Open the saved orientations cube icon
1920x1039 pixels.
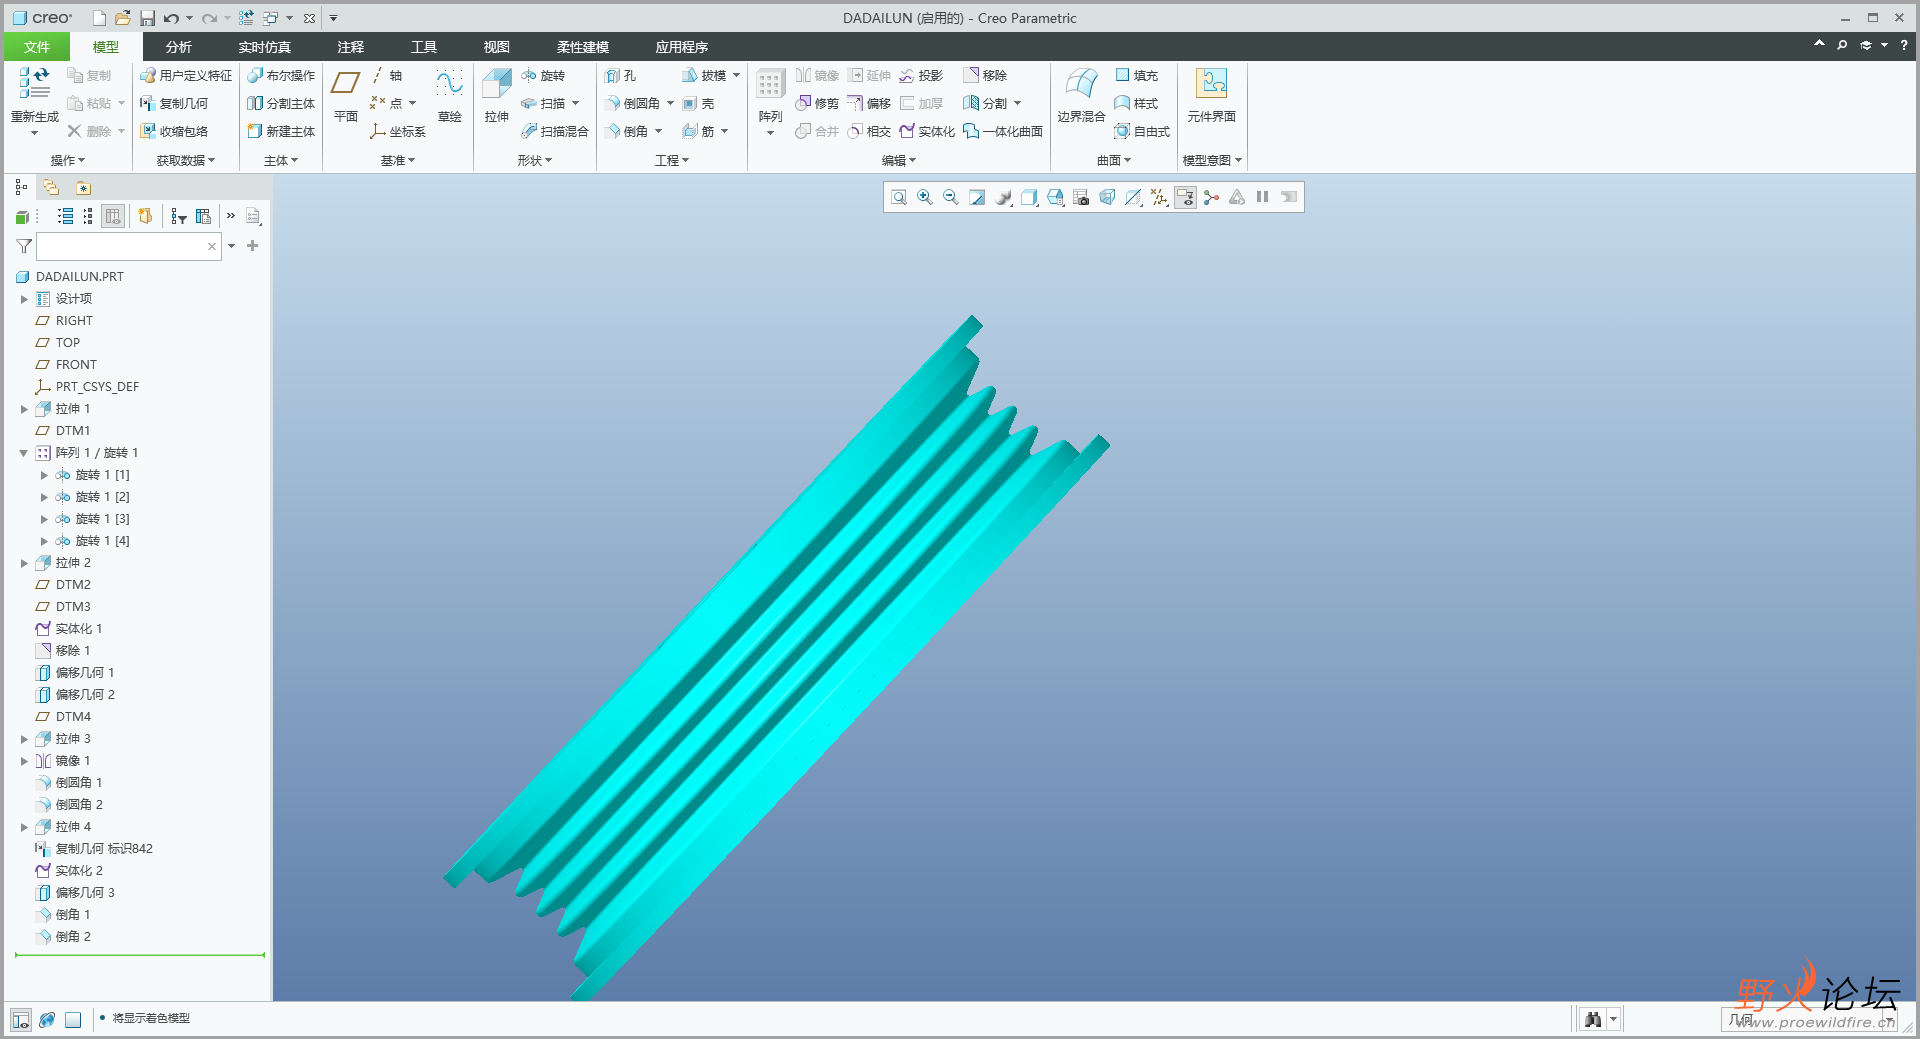click(x=1055, y=197)
